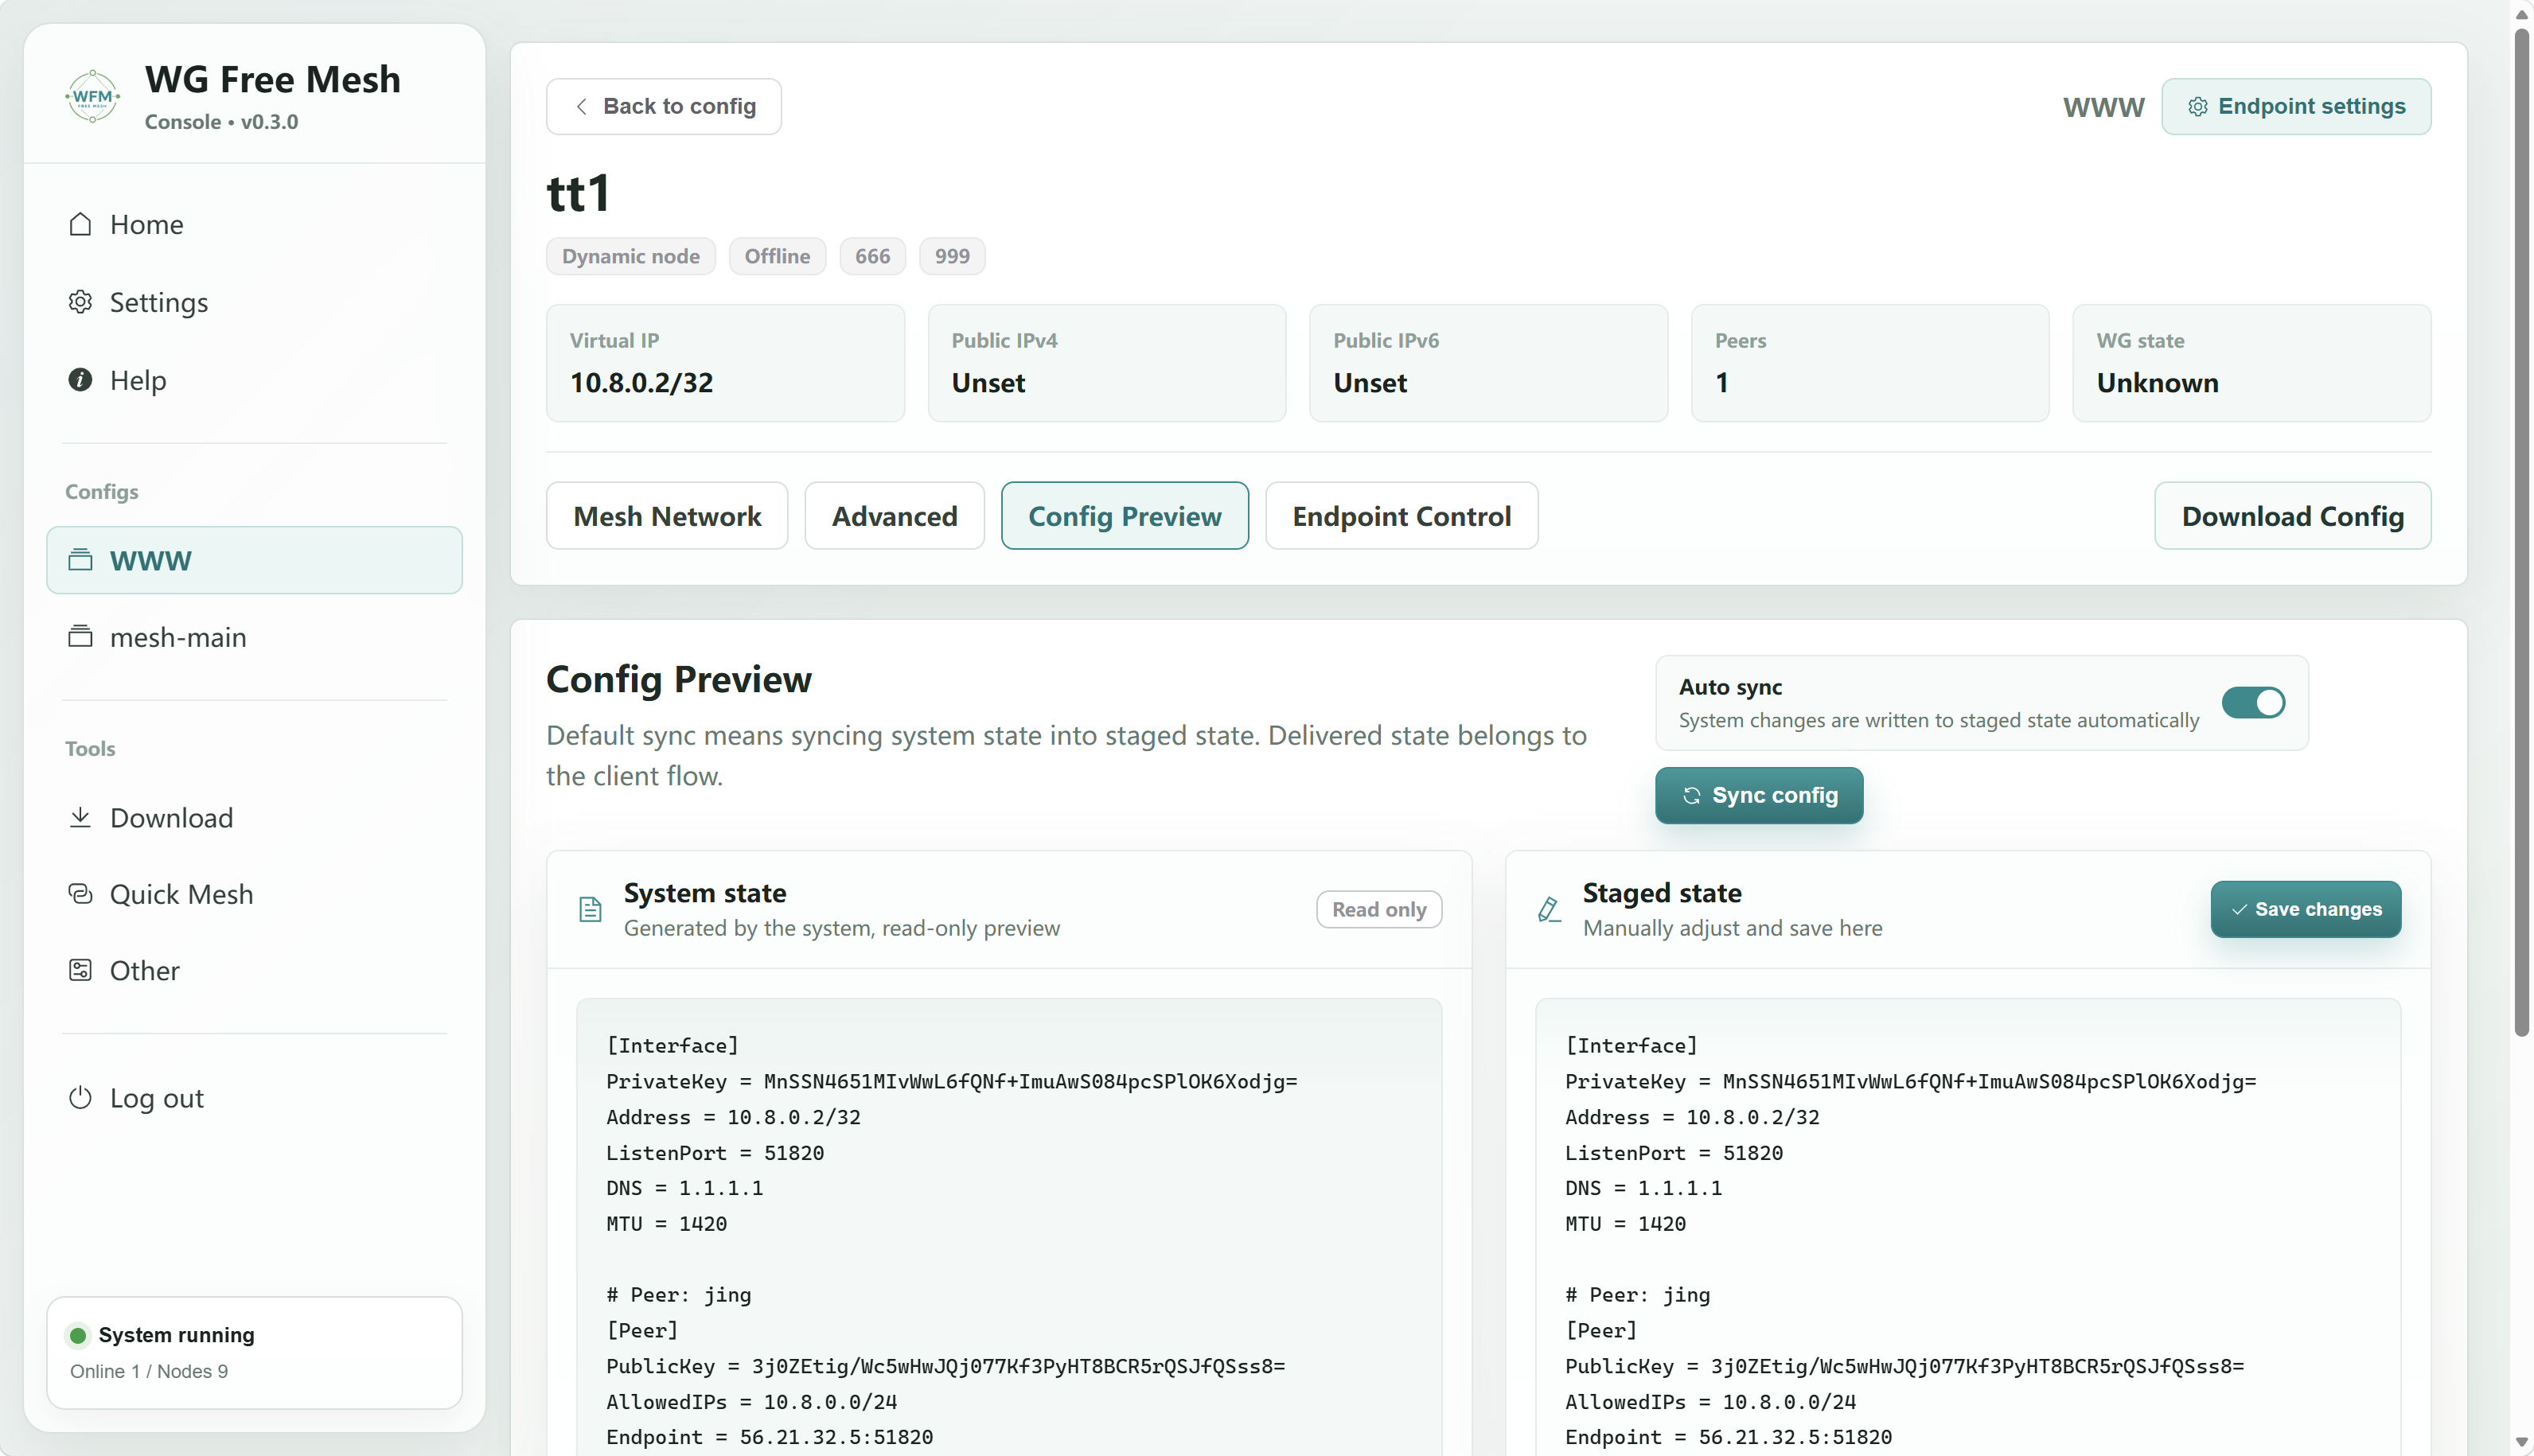Open the Home page
This screenshot has height=1456, width=2534.
254,224
